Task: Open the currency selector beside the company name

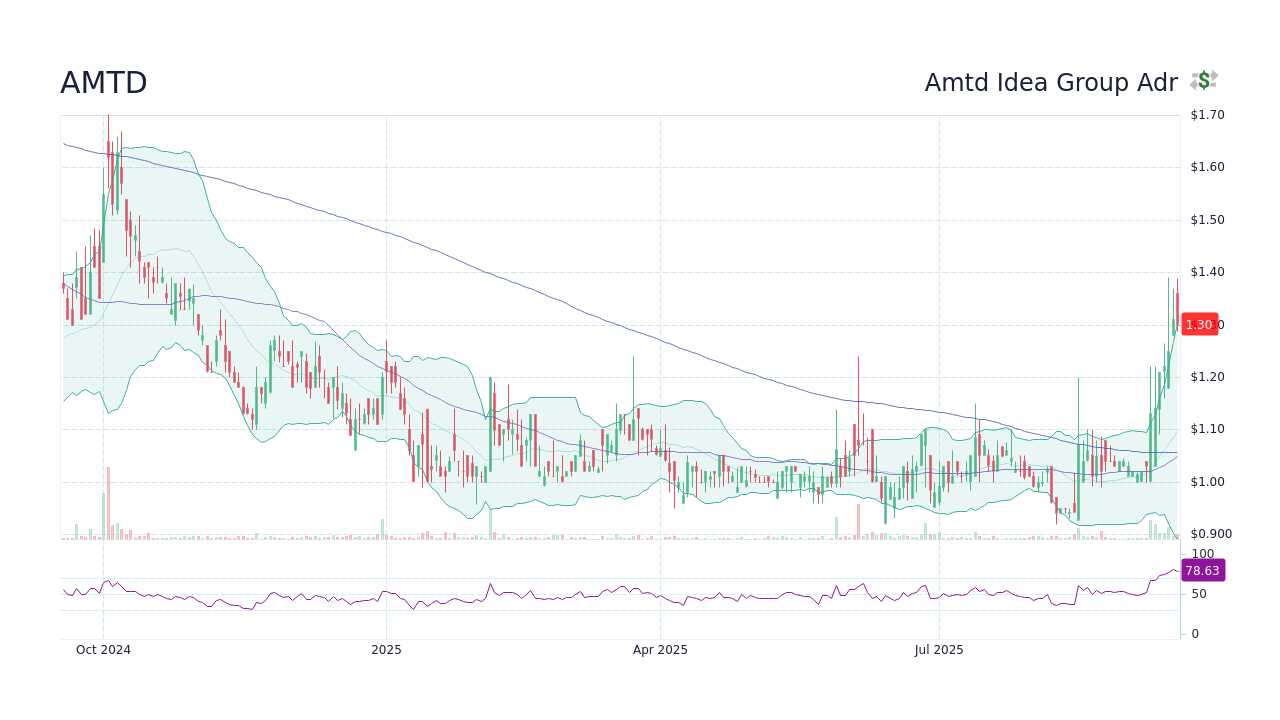Action: 1204,80
